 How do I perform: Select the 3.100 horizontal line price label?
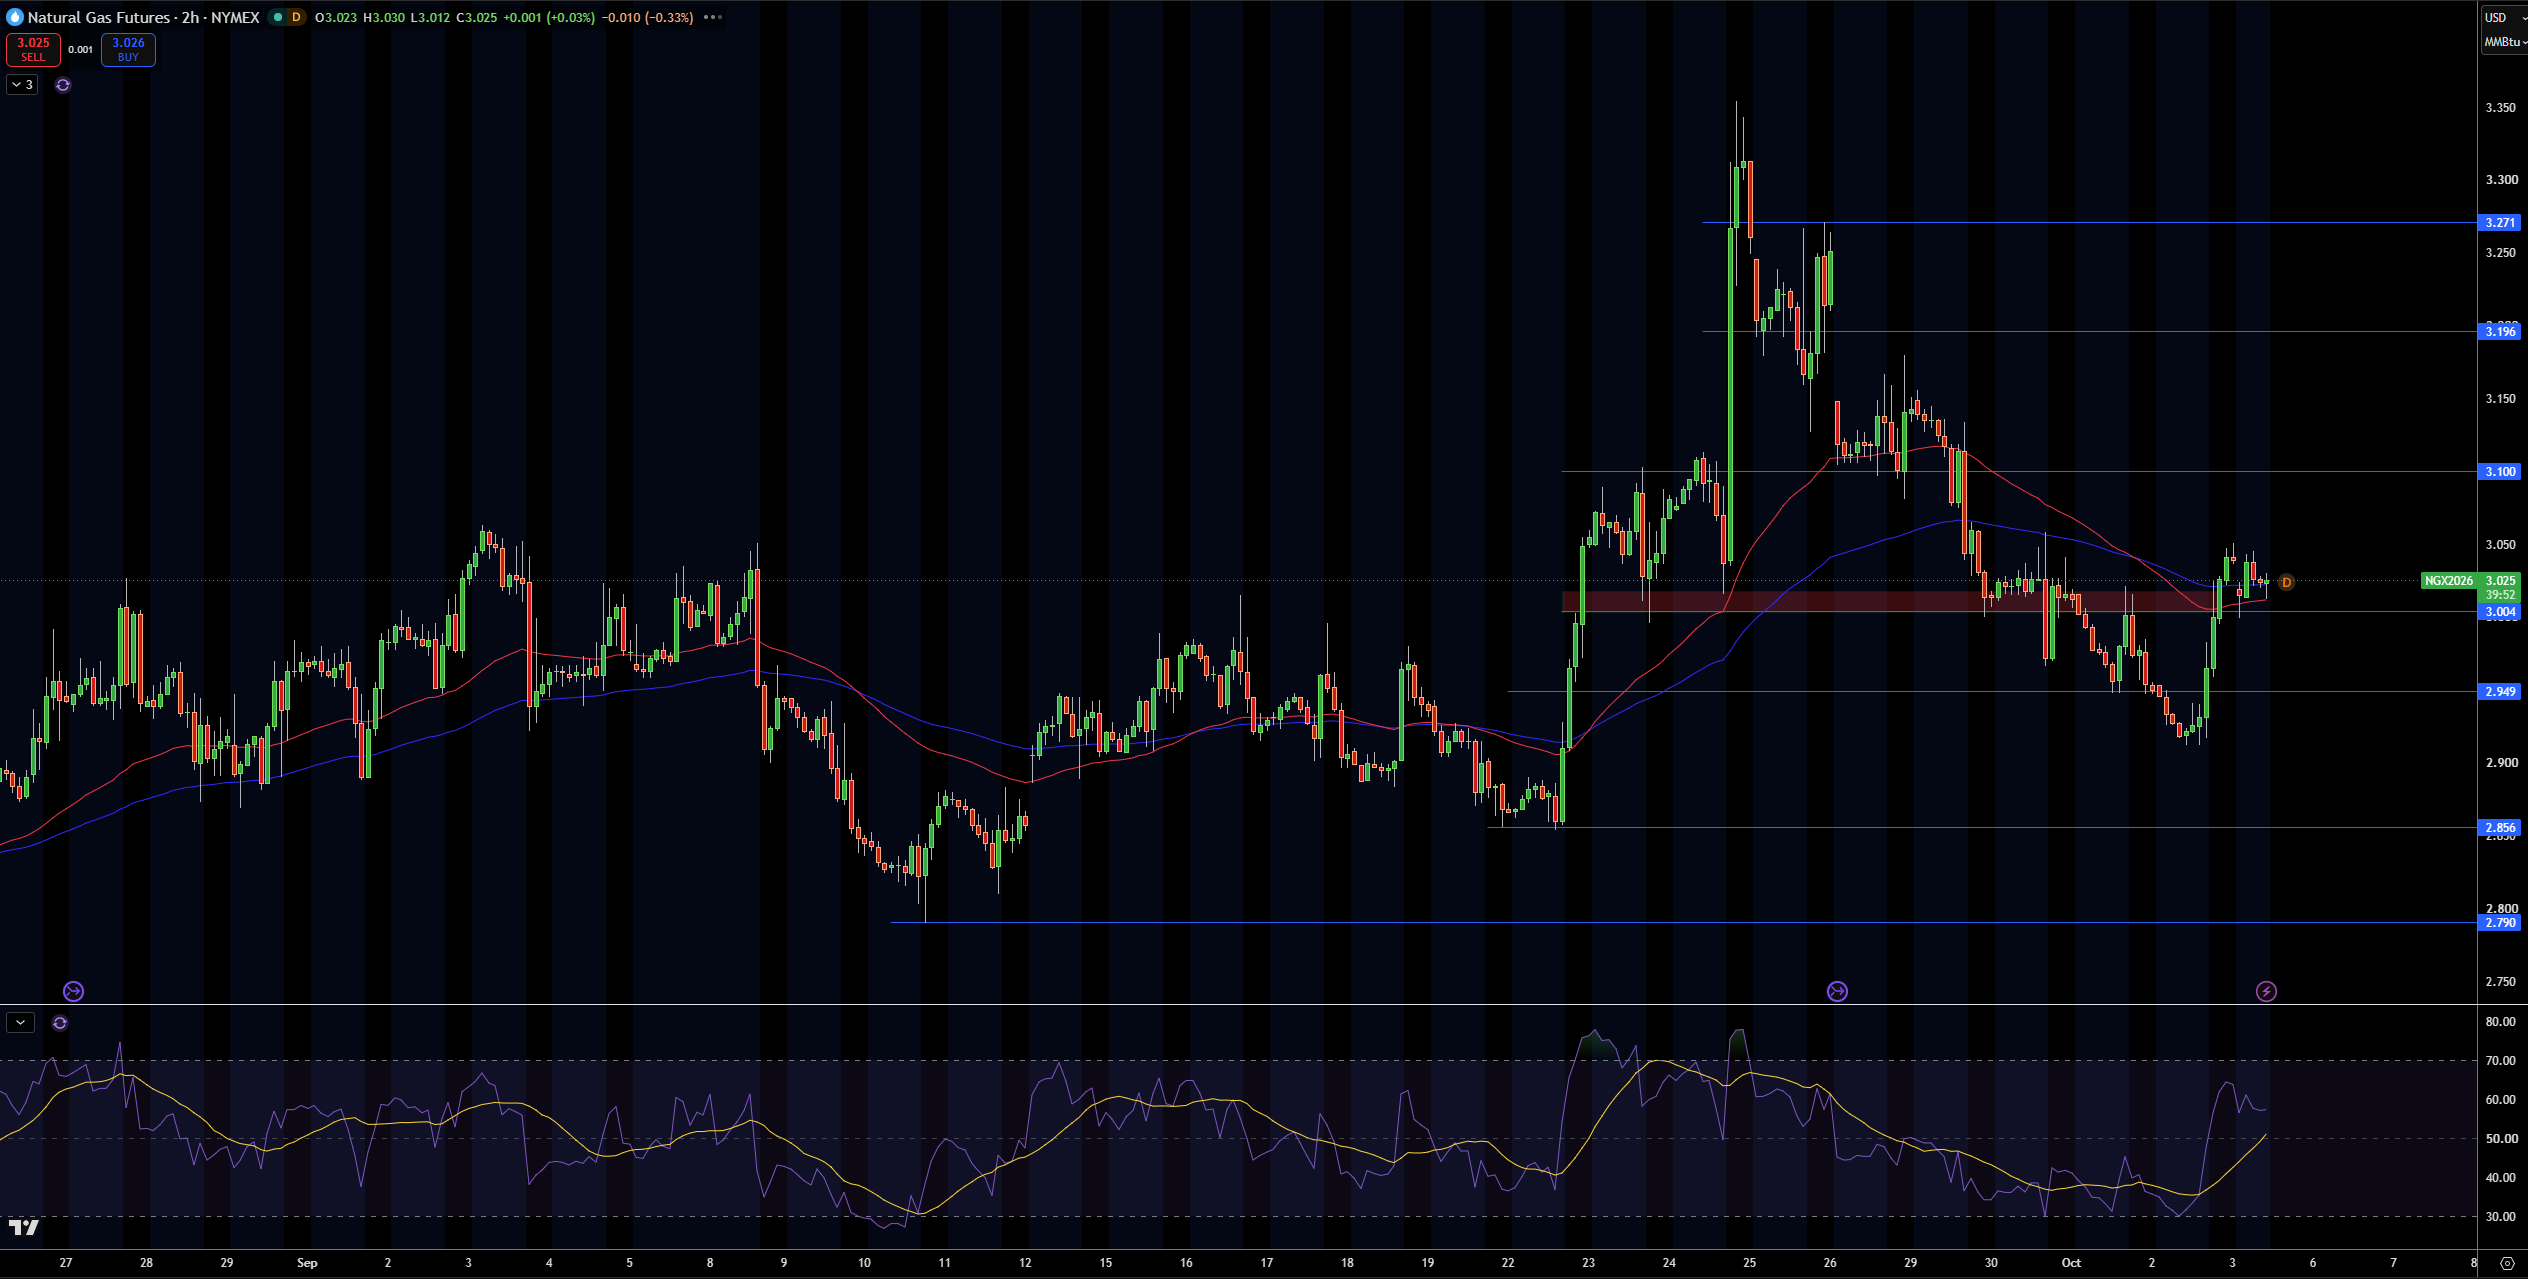click(2500, 472)
